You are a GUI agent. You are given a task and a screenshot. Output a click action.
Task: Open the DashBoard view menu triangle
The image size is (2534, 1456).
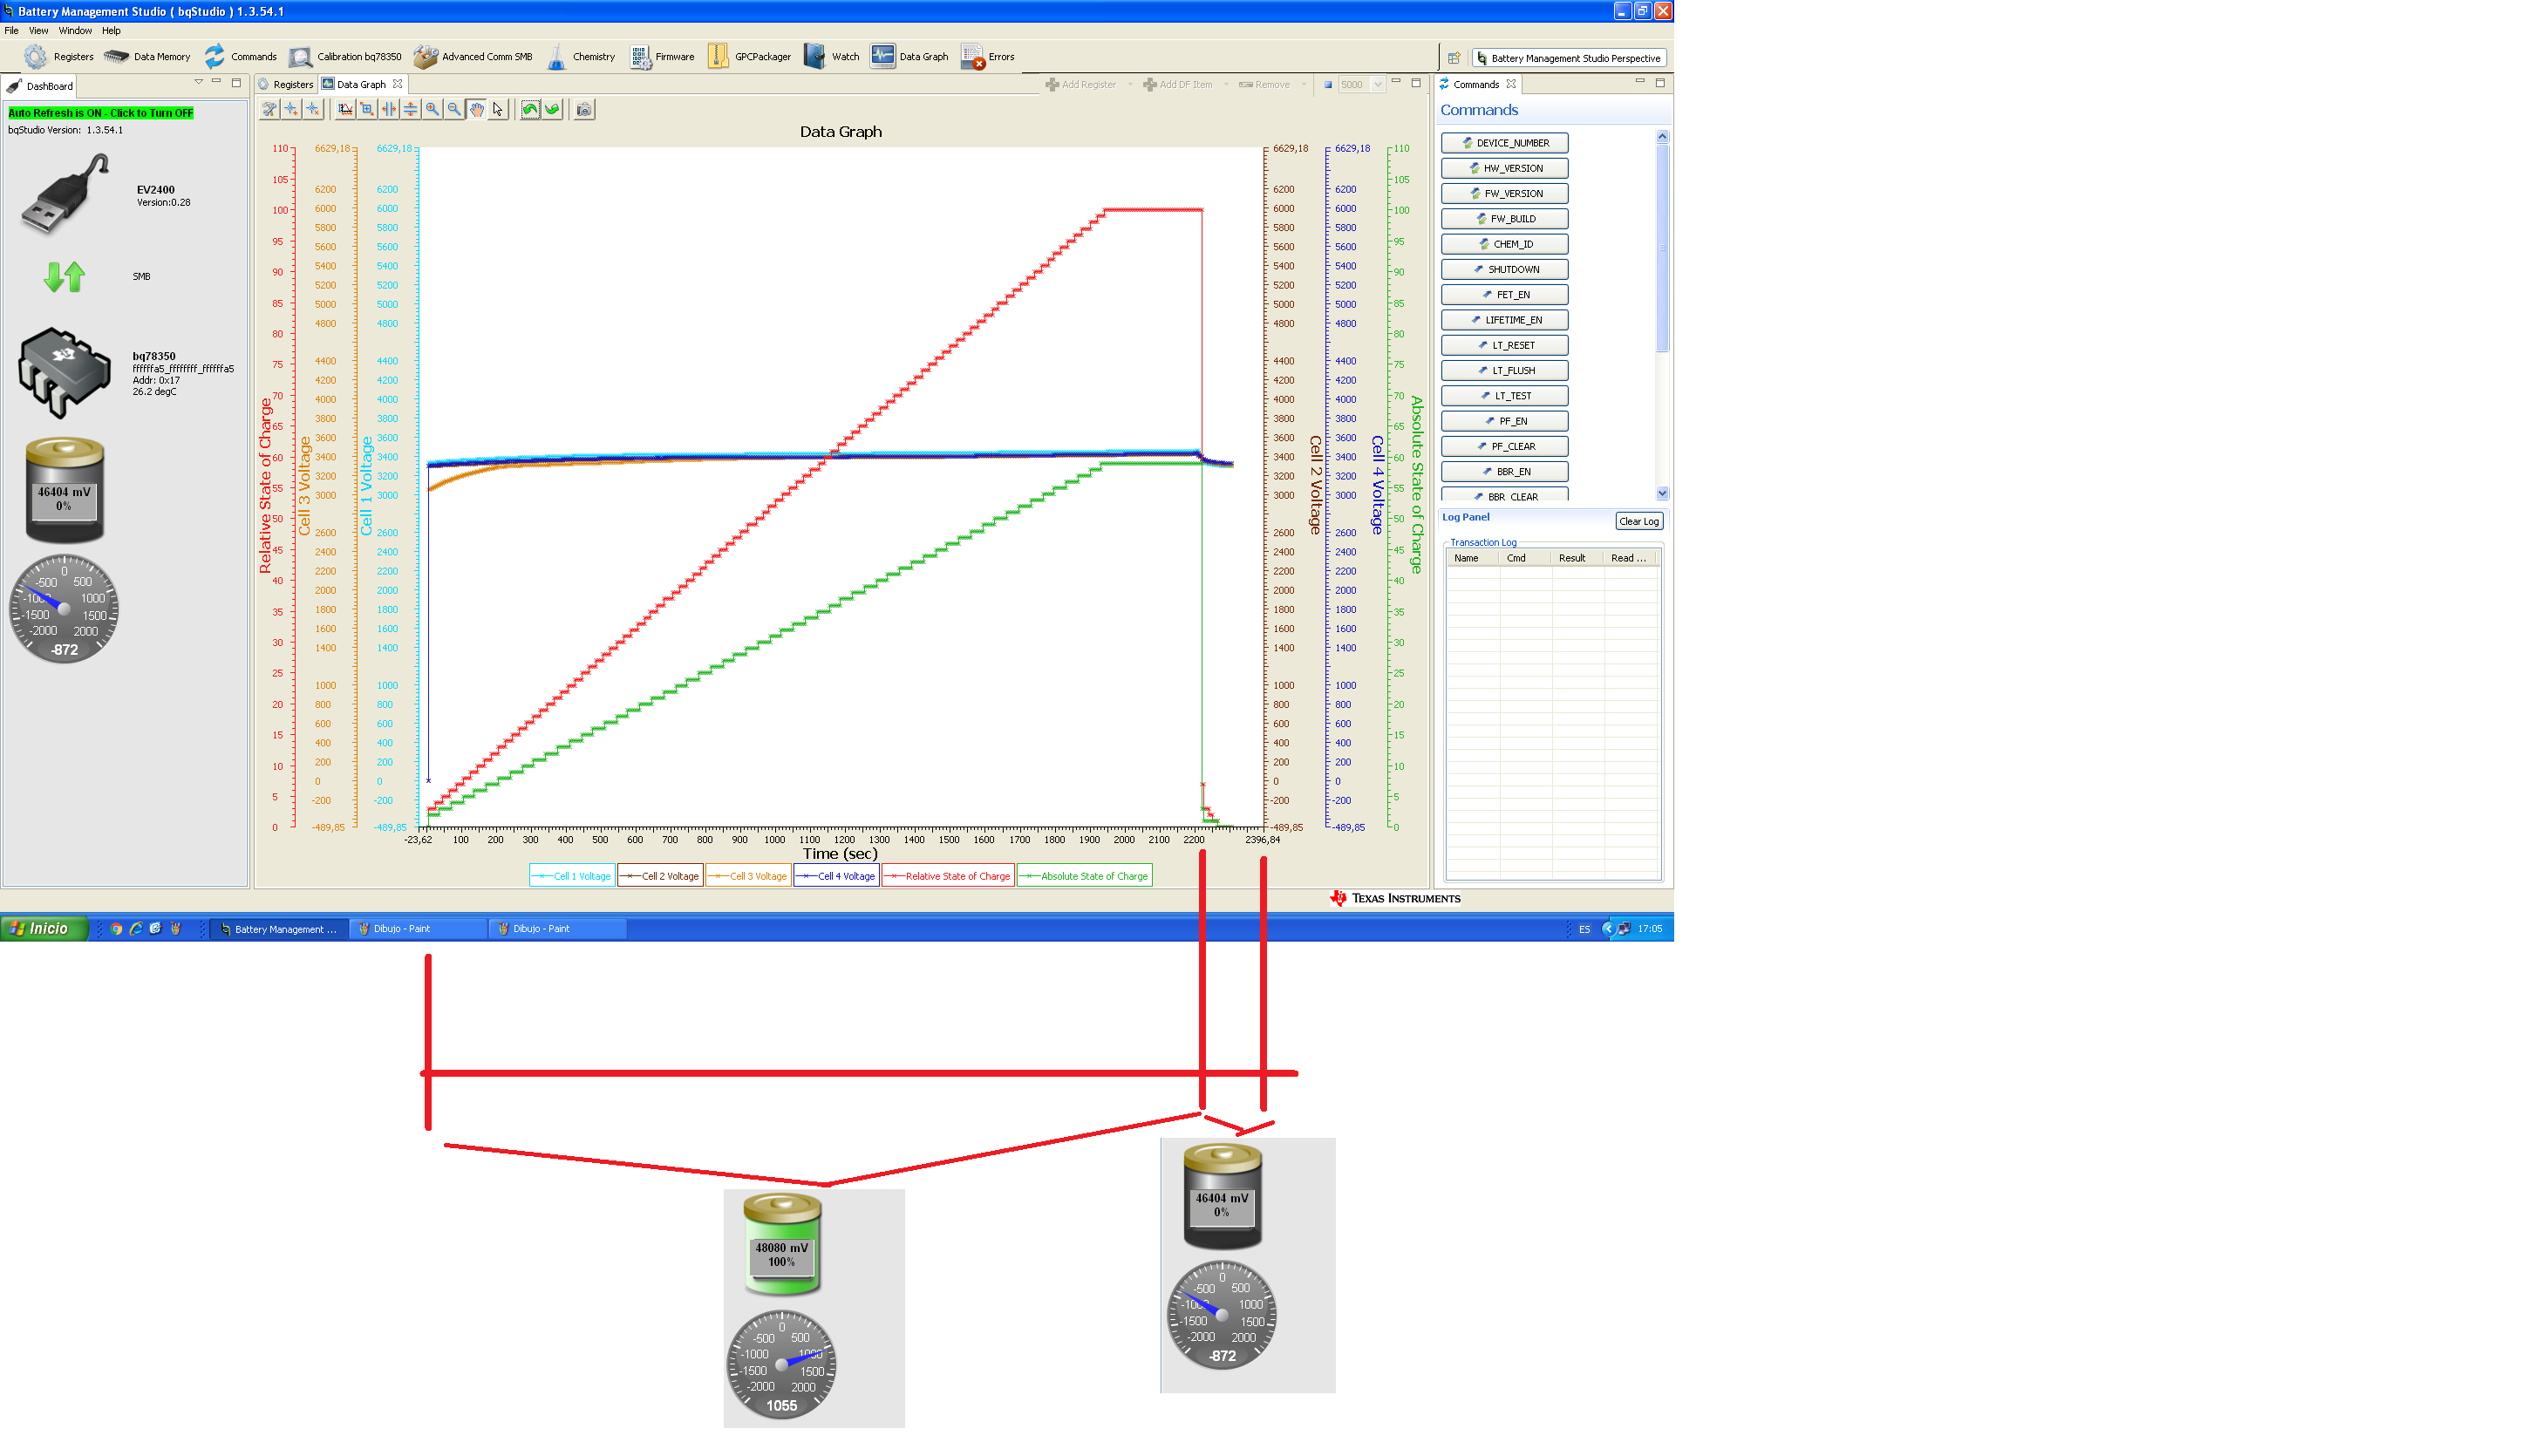tap(198, 83)
